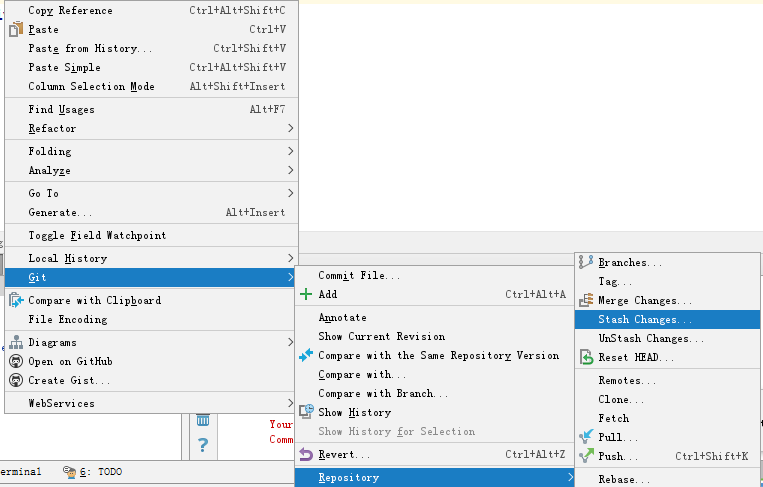The height and width of the screenshot is (487, 763).
Task: Click the Reset HEAD icon
Action: [586, 357]
